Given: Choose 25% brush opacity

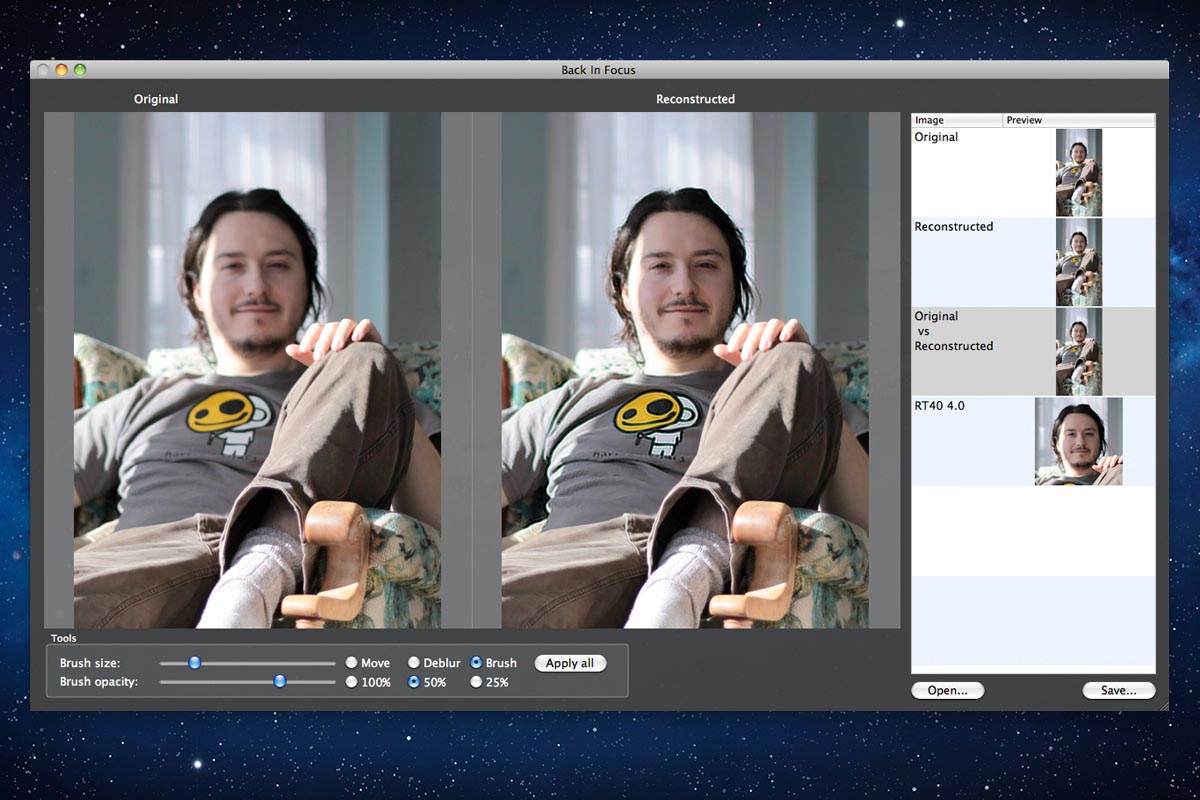Looking at the screenshot, I should point(476,682).
